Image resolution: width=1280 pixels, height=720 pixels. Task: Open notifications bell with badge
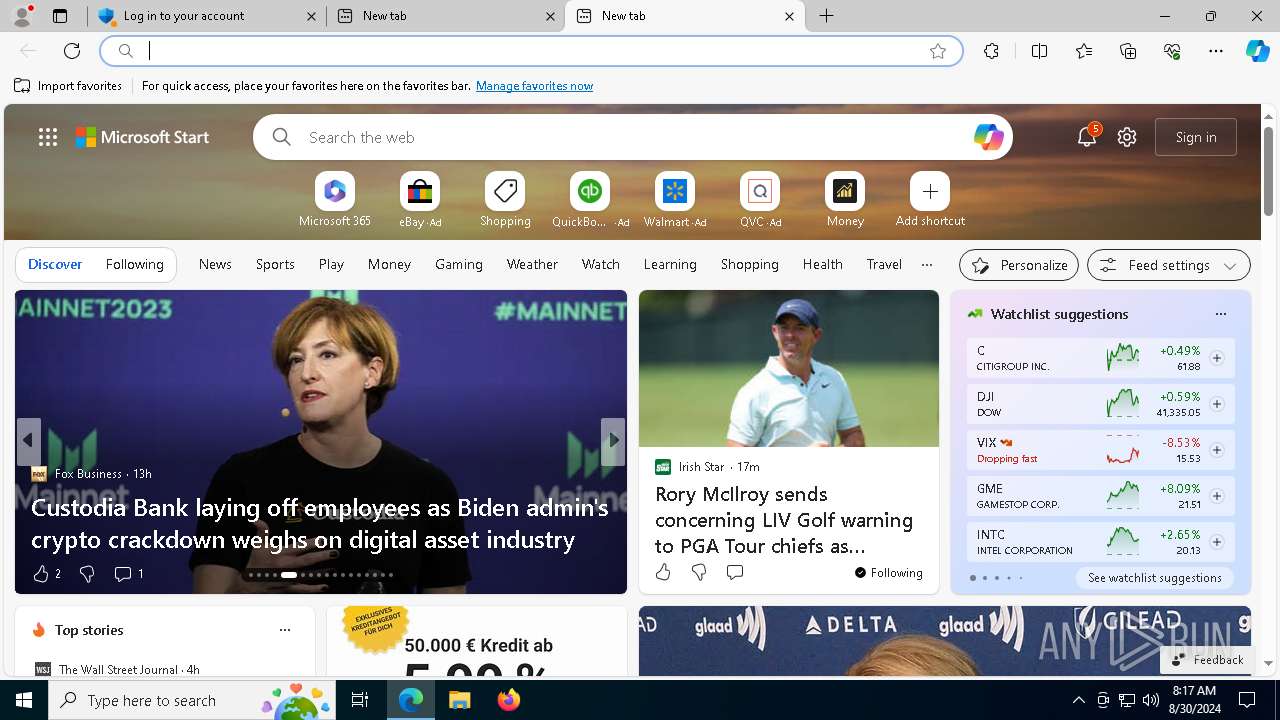tap(1087, 137)
